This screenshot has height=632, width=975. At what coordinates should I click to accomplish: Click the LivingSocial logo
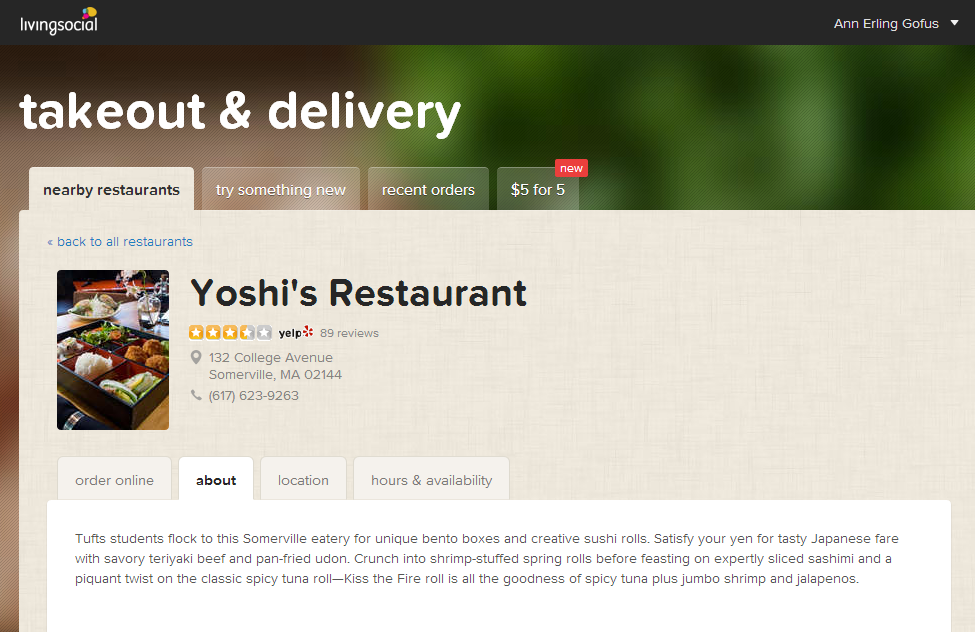pyautogui.click(x=59, y=21)
